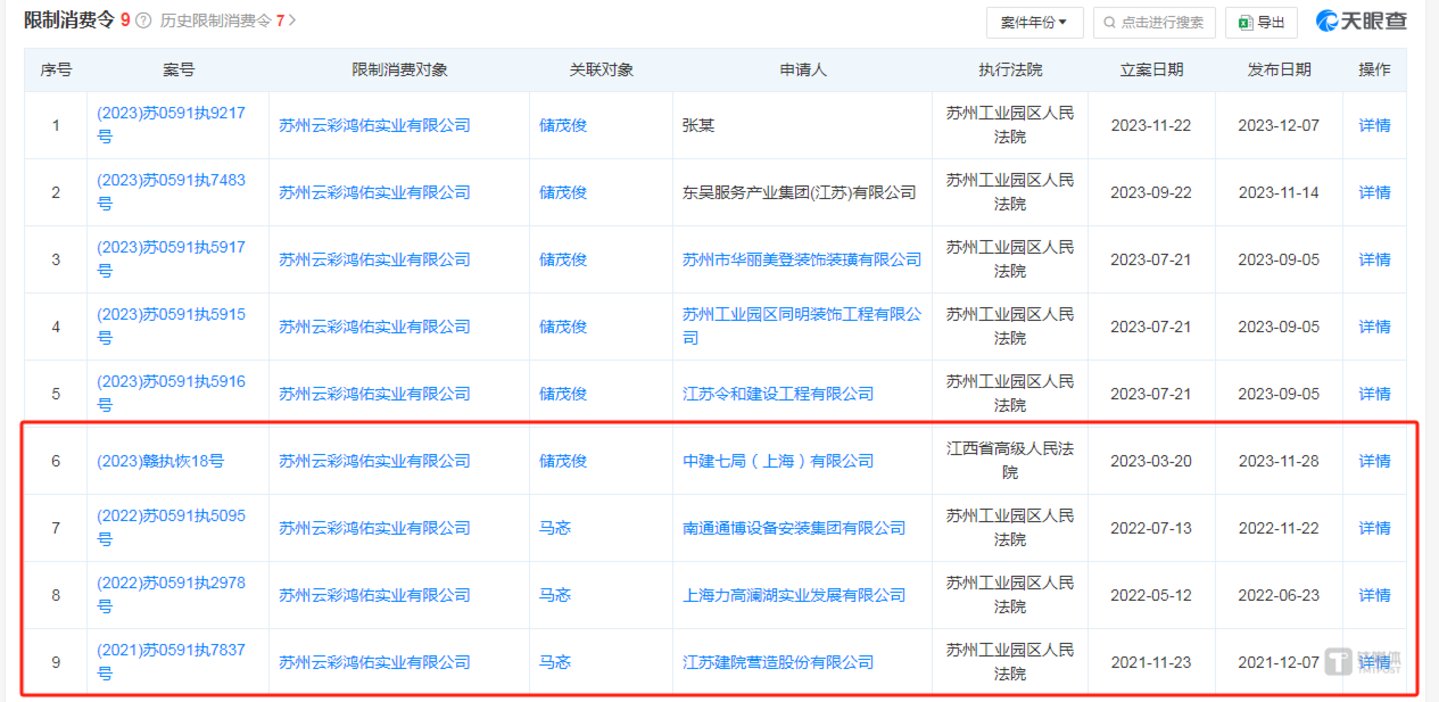The height and width of the screenshot is (702, 1439).
Task: Select the 限制消费令 section title
Action: [x=70, y=21]
